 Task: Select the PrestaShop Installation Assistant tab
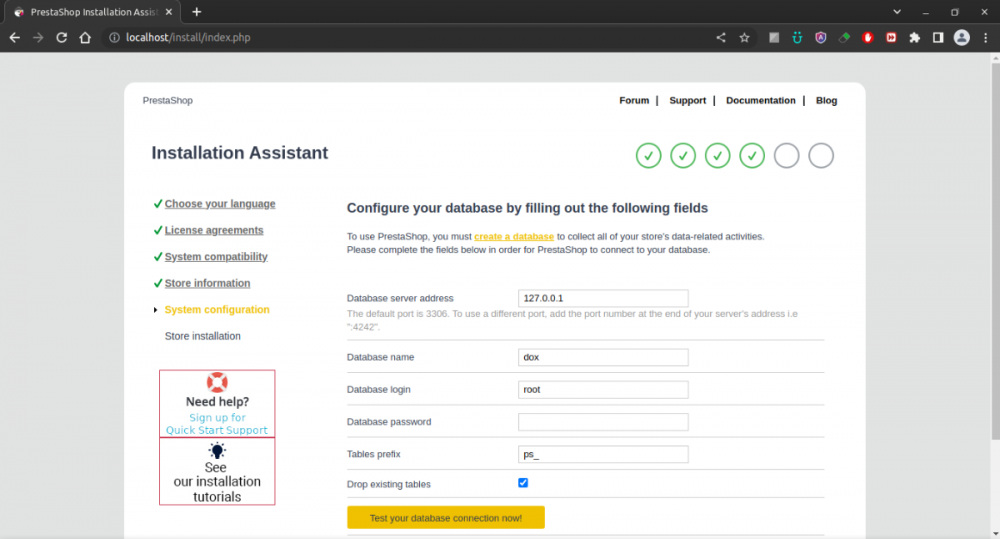(x=90, y=12)
